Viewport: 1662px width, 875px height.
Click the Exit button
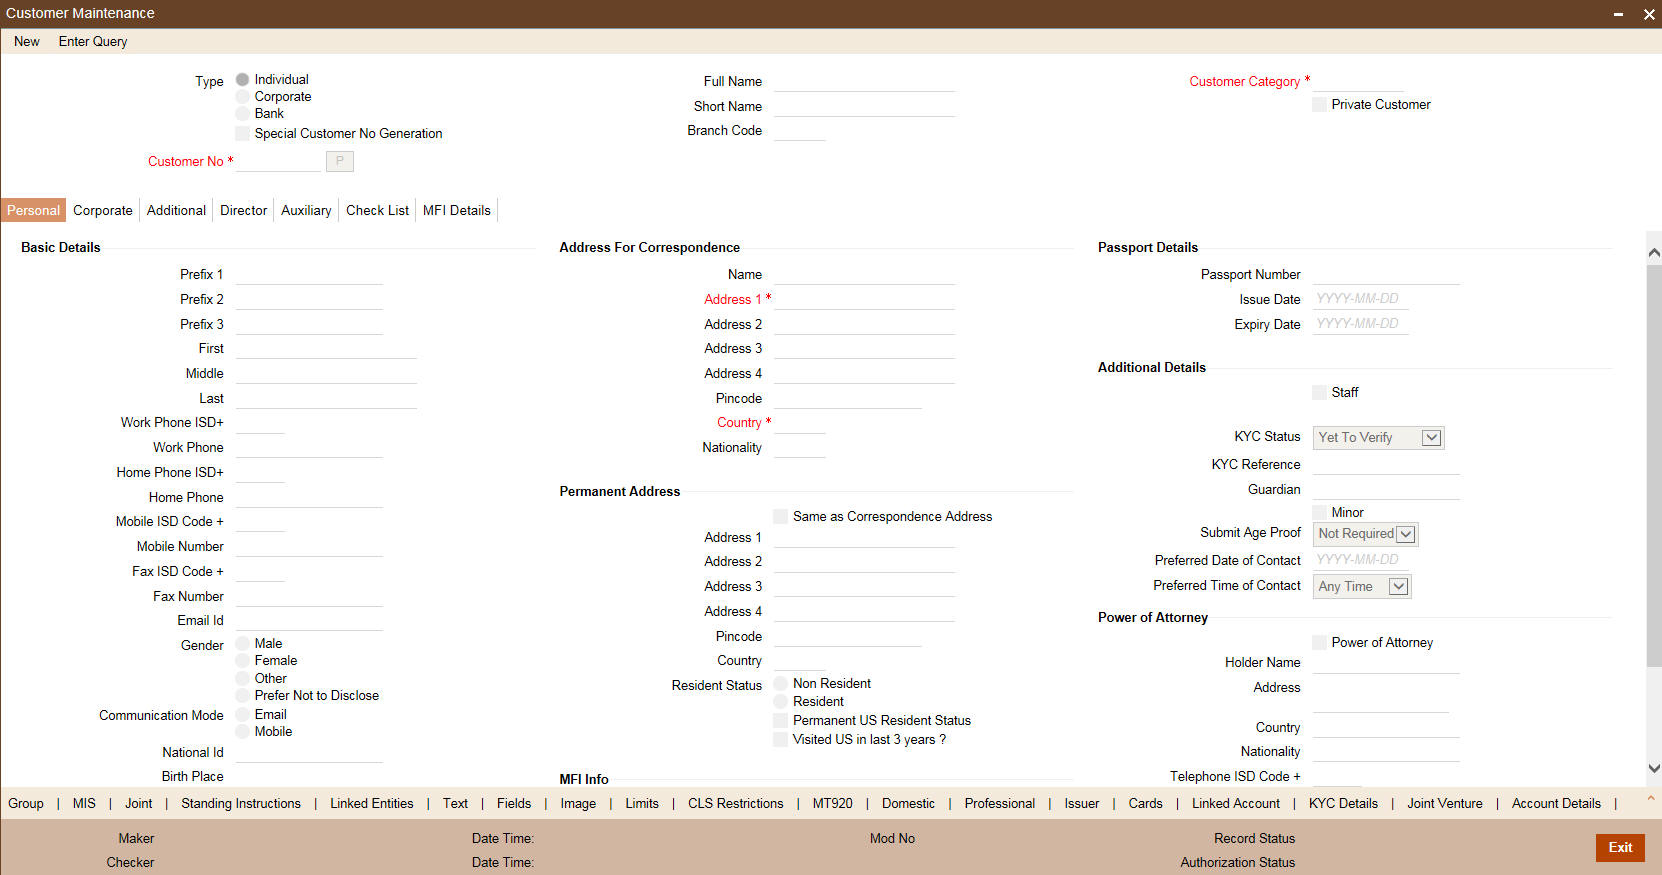[1620, 847]
